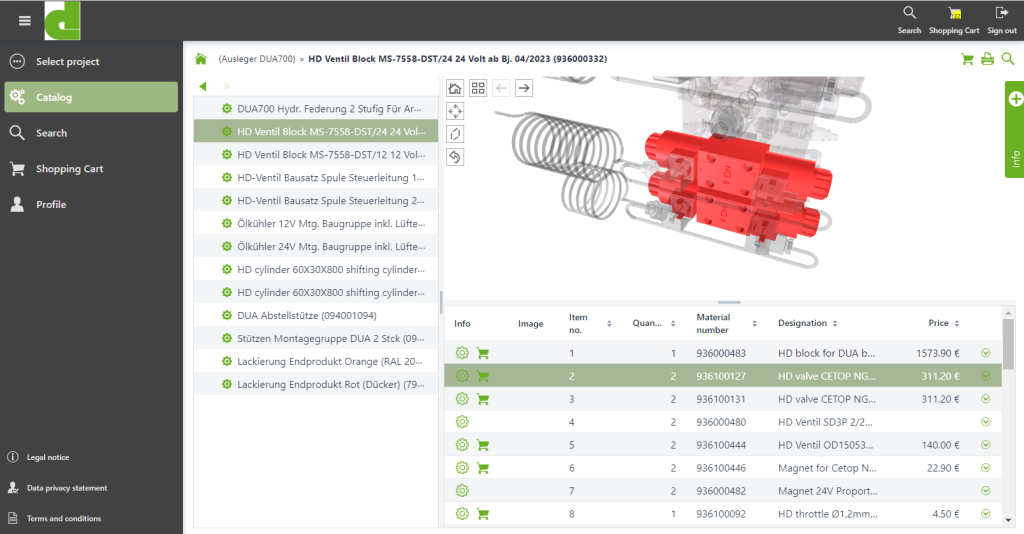Open Shopping Cart in left sidebar

click(69, 169)
